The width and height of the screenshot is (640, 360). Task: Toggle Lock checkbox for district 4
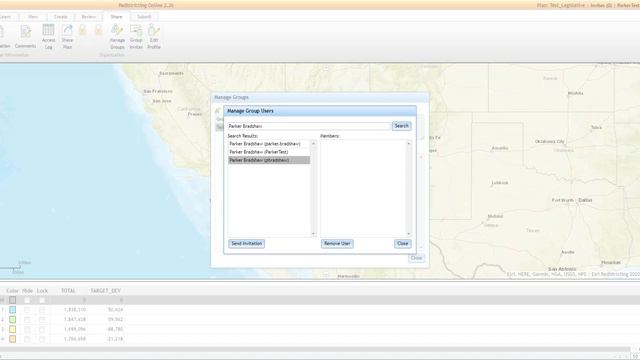(x=42, y=339)
